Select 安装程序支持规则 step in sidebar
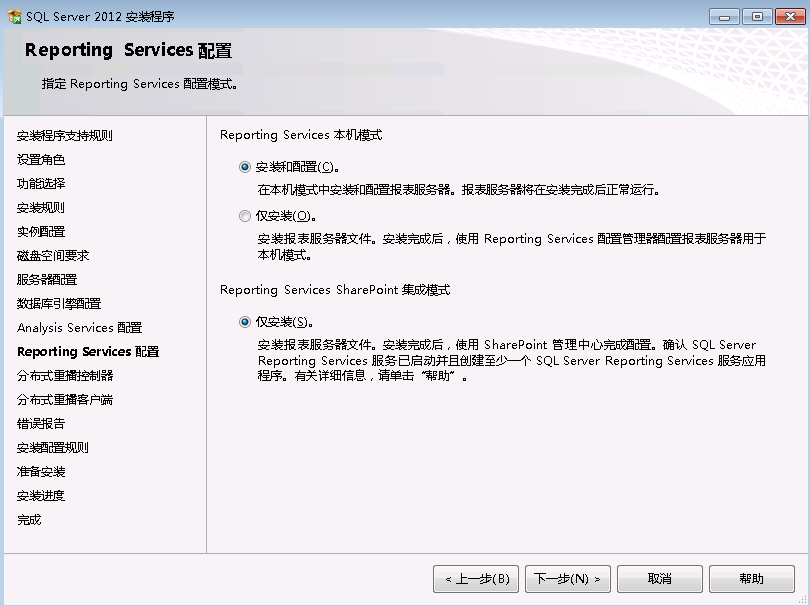The width and height of the screenshot is (810, 606). [x=65, y=136]
